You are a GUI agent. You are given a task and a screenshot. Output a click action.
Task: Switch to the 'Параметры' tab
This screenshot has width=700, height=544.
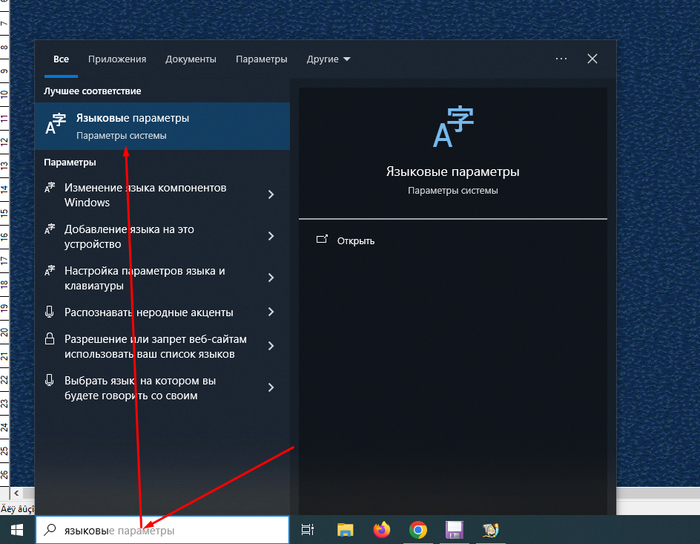[262, 59]
